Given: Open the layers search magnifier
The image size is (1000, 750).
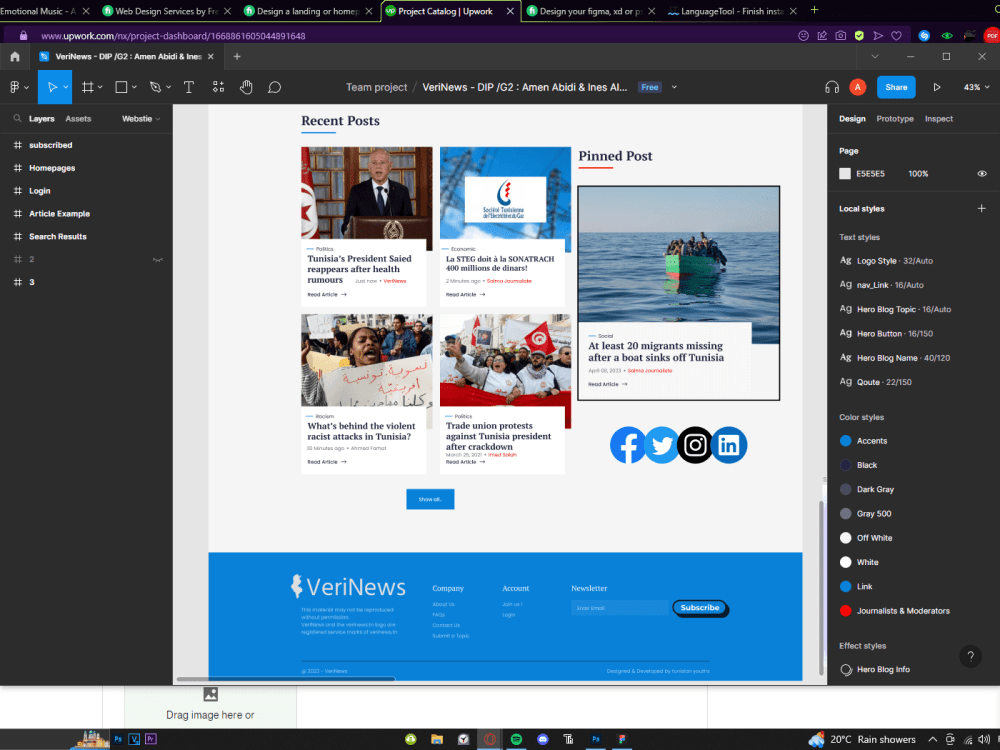Looking at the screenshot, I should [17, 119].
